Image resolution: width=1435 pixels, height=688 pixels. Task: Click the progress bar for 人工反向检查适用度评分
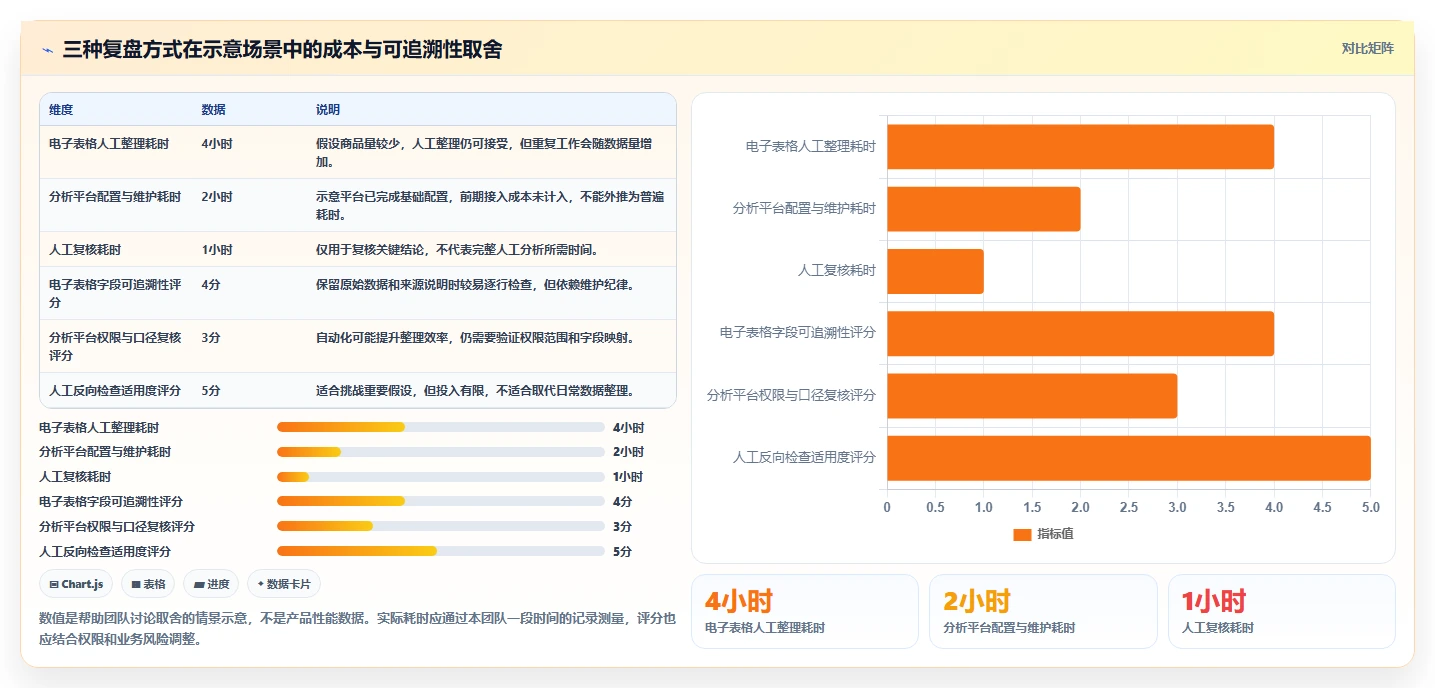441,551
